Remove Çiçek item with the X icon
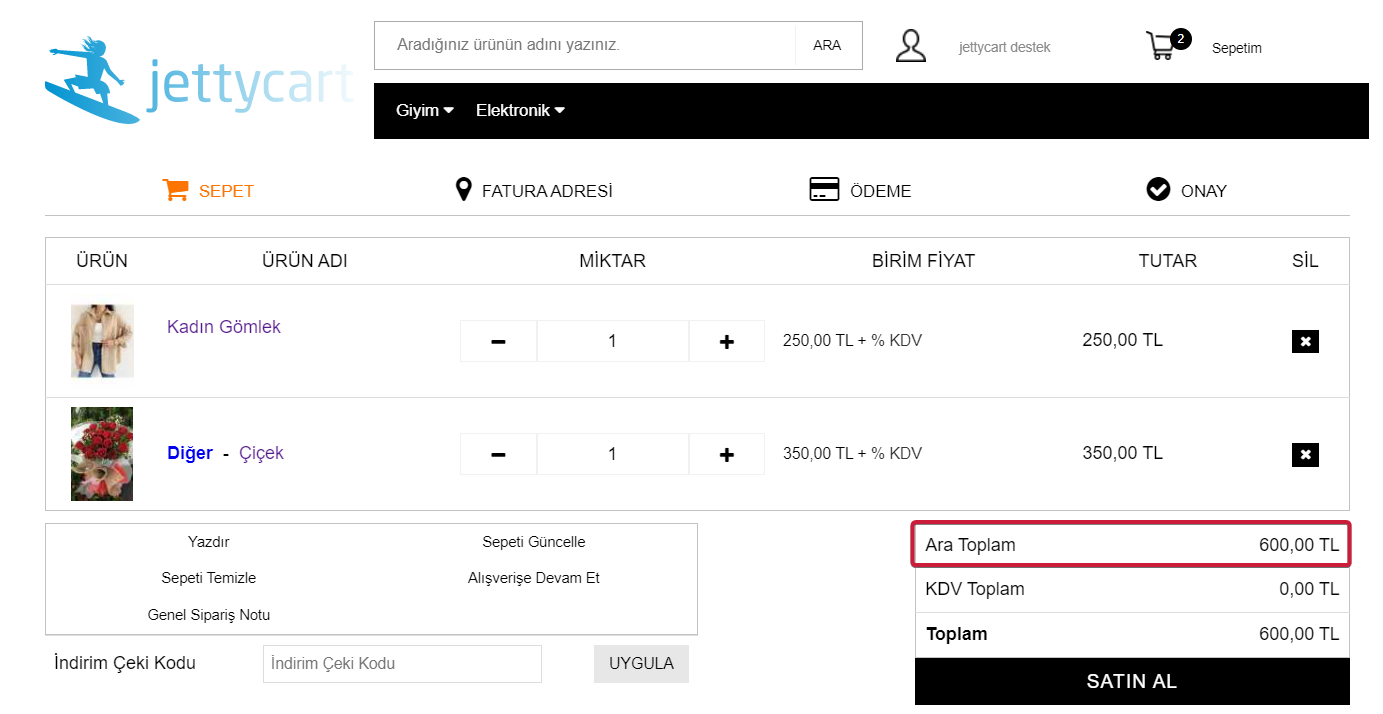This screenshot has height=714, width=1383. (1305, 455)
